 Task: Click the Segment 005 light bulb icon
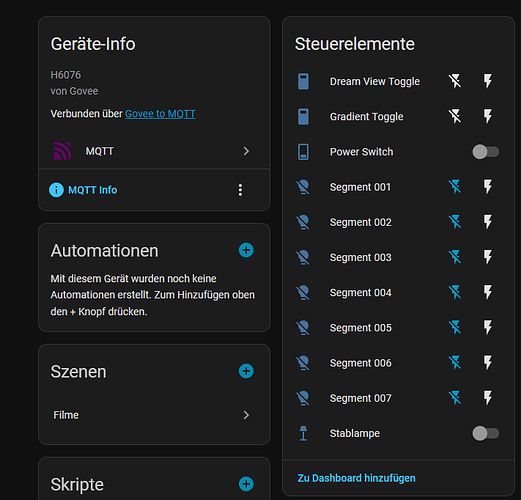pos(303,328)
